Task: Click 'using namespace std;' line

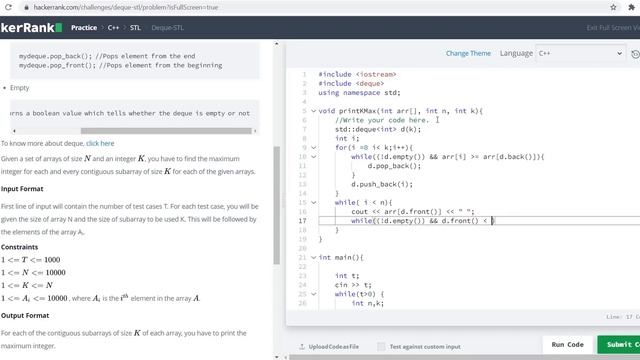Action: tap(359, 93)
